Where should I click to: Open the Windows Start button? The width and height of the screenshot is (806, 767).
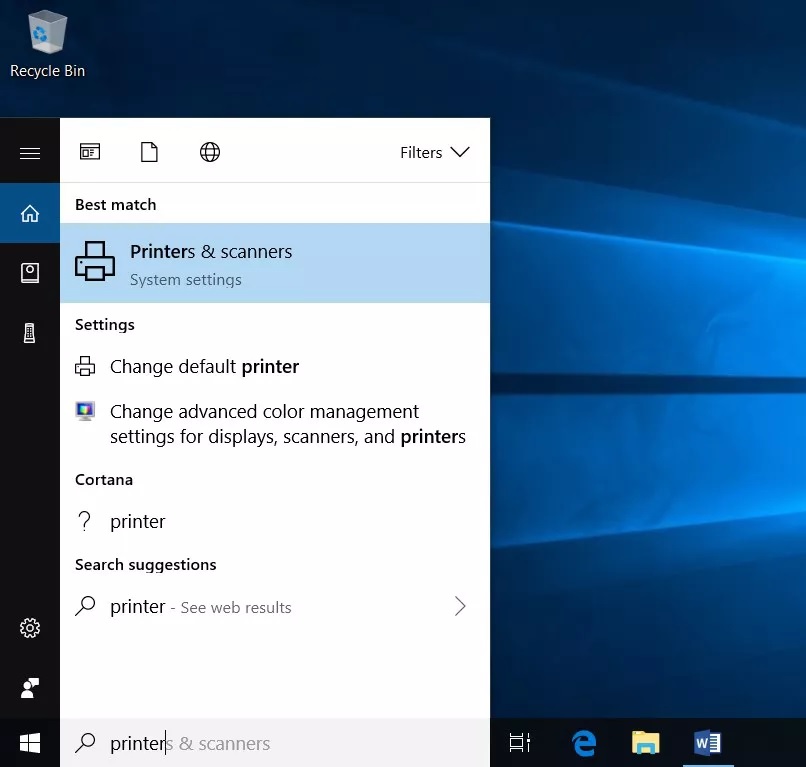pos(30,743)
